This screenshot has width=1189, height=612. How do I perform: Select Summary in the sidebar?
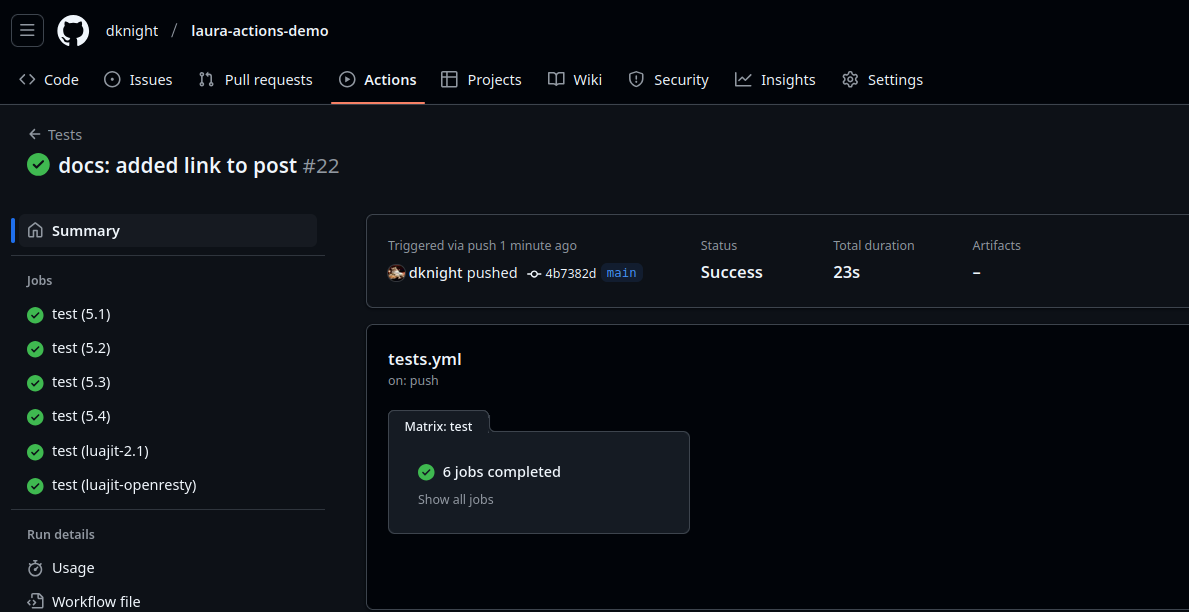(168, 231)
